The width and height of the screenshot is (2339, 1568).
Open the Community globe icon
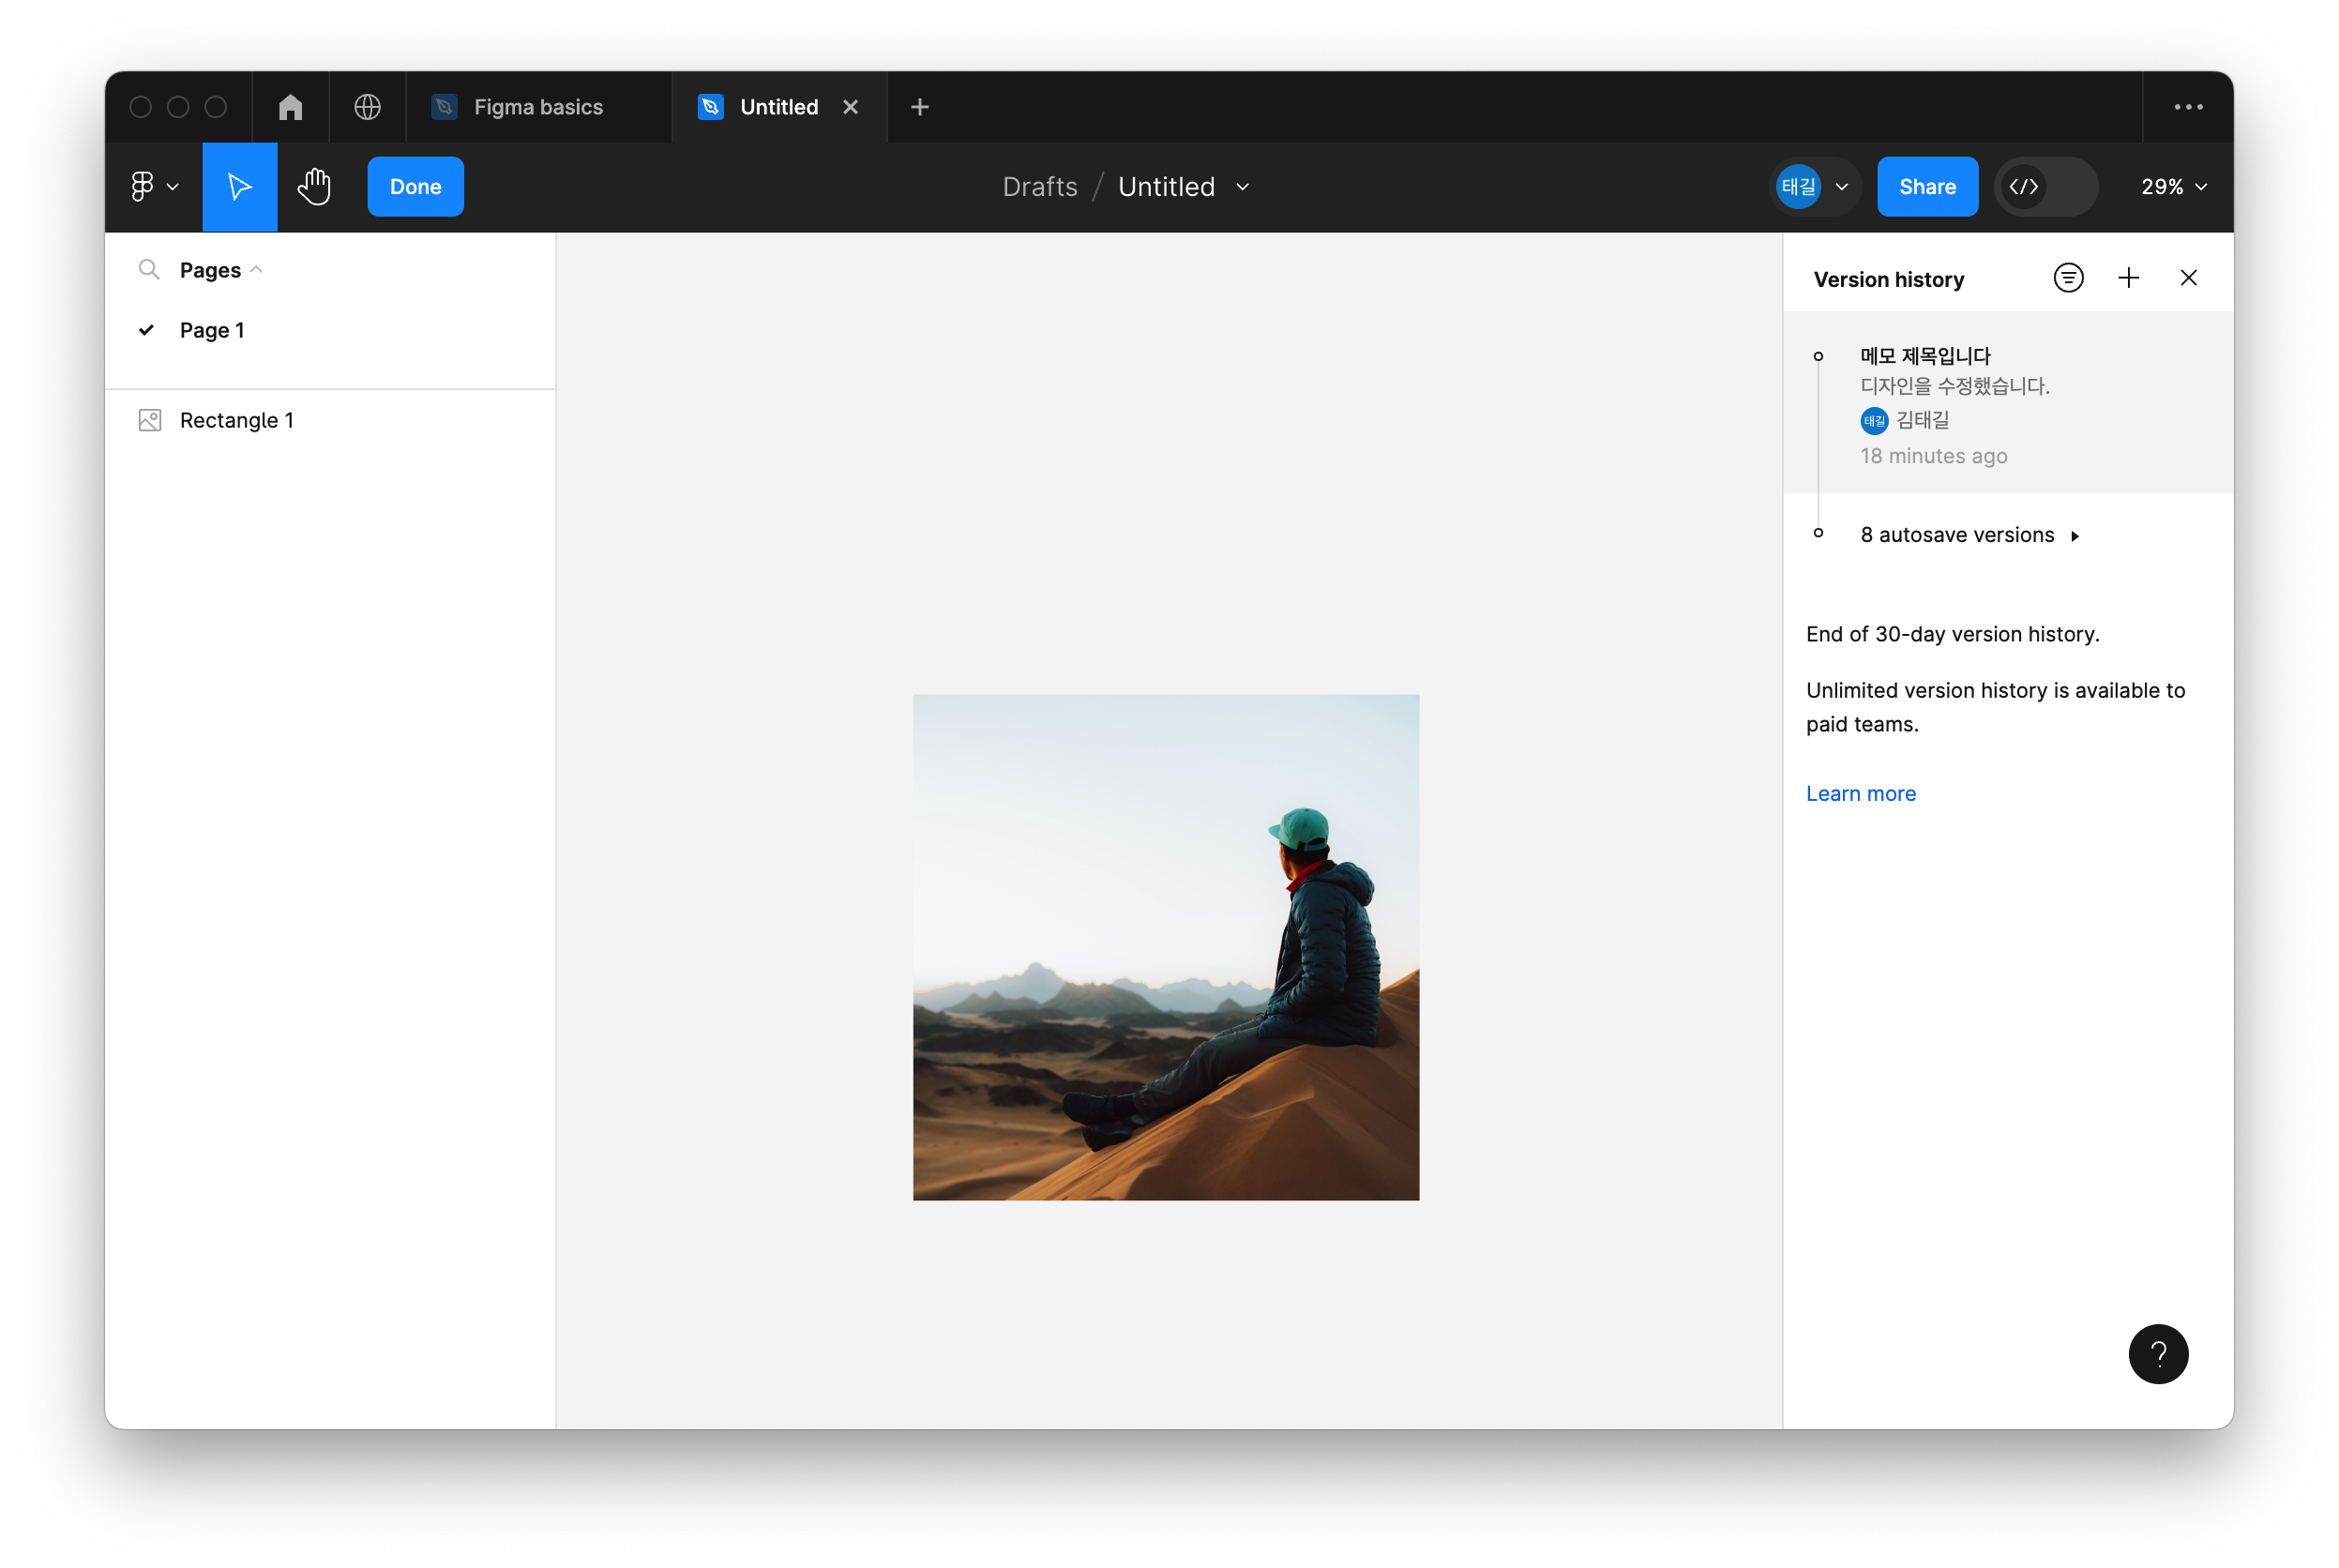[367, 107]
